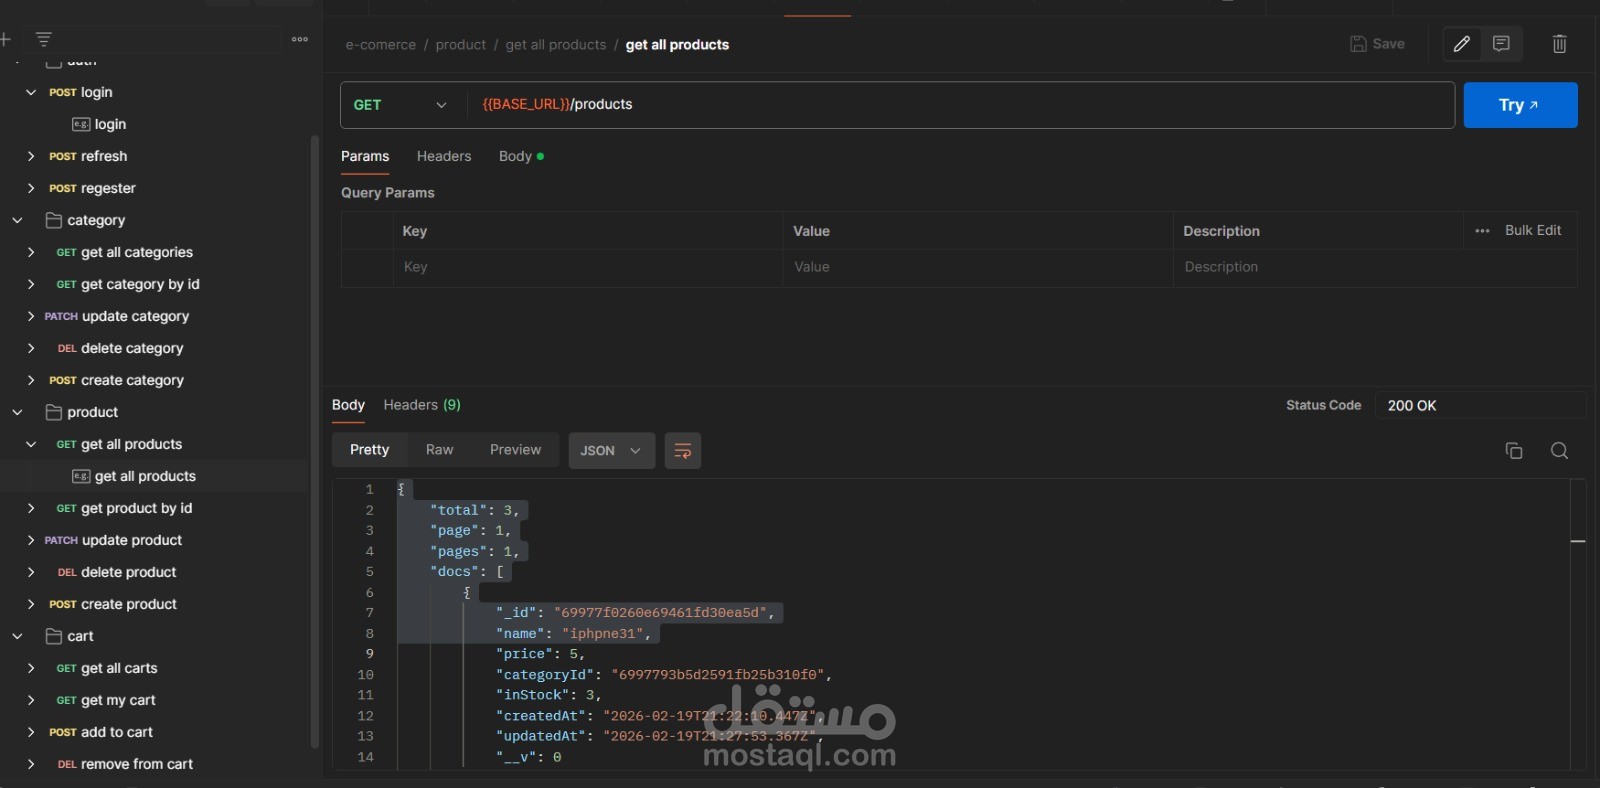Open the get my cart request
The image size is (1600, 788).
point(118,700)
